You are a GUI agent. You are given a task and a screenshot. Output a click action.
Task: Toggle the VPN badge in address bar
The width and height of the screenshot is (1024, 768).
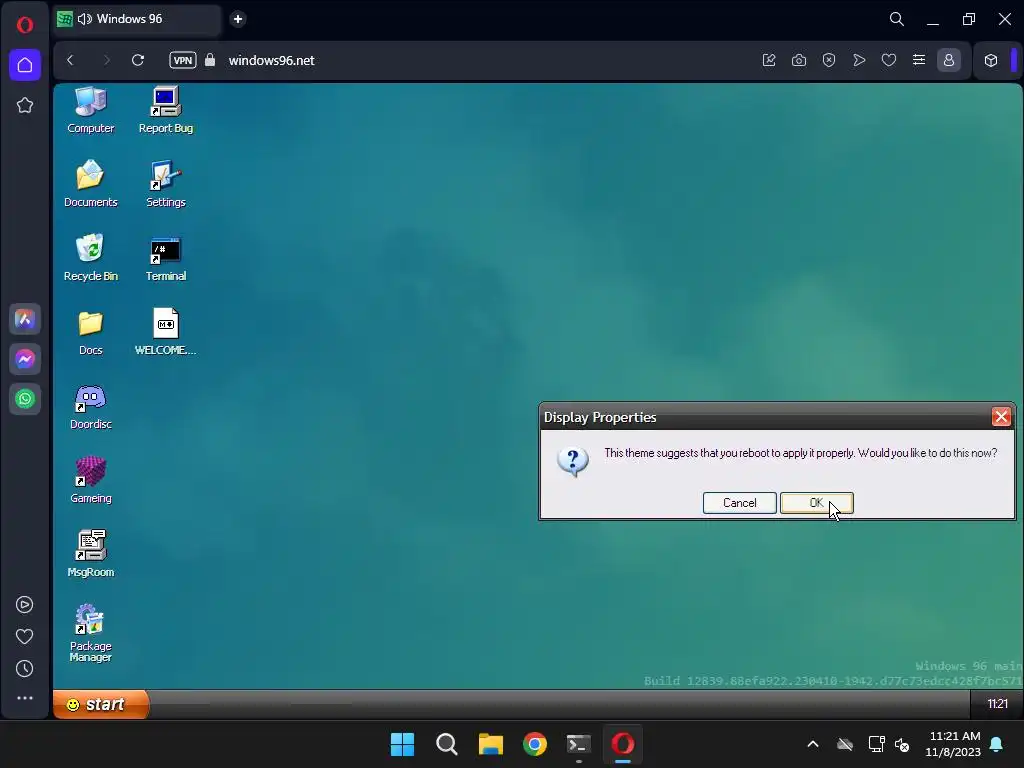tap(183, 60)
